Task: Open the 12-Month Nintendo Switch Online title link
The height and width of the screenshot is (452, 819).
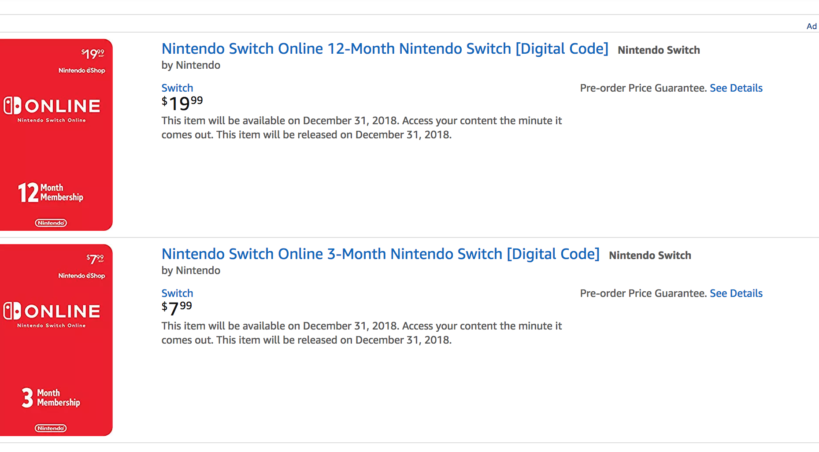Action: [x=384, y=49]
